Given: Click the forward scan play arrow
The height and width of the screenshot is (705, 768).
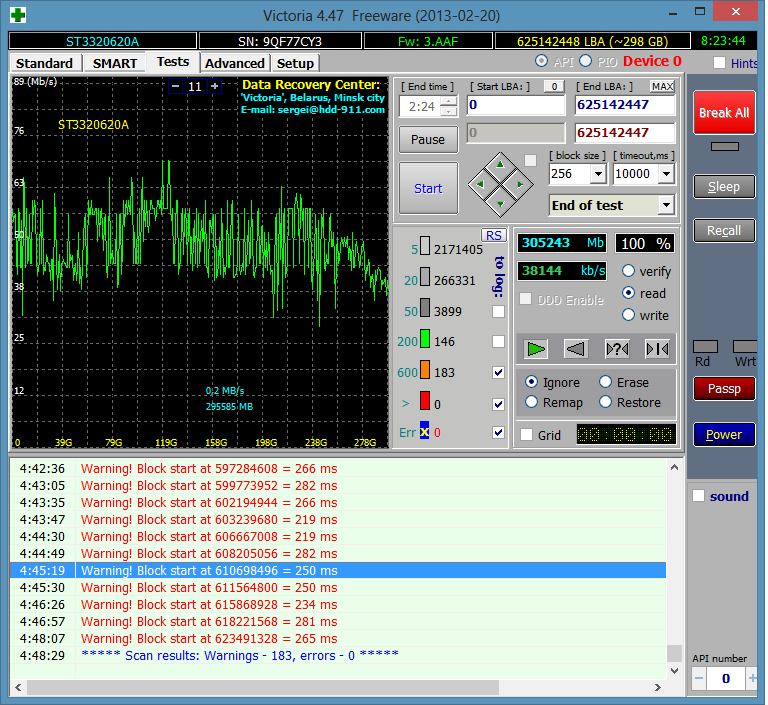Looking at the screenshot, I should pyautogui.click(x=537, y=349).
